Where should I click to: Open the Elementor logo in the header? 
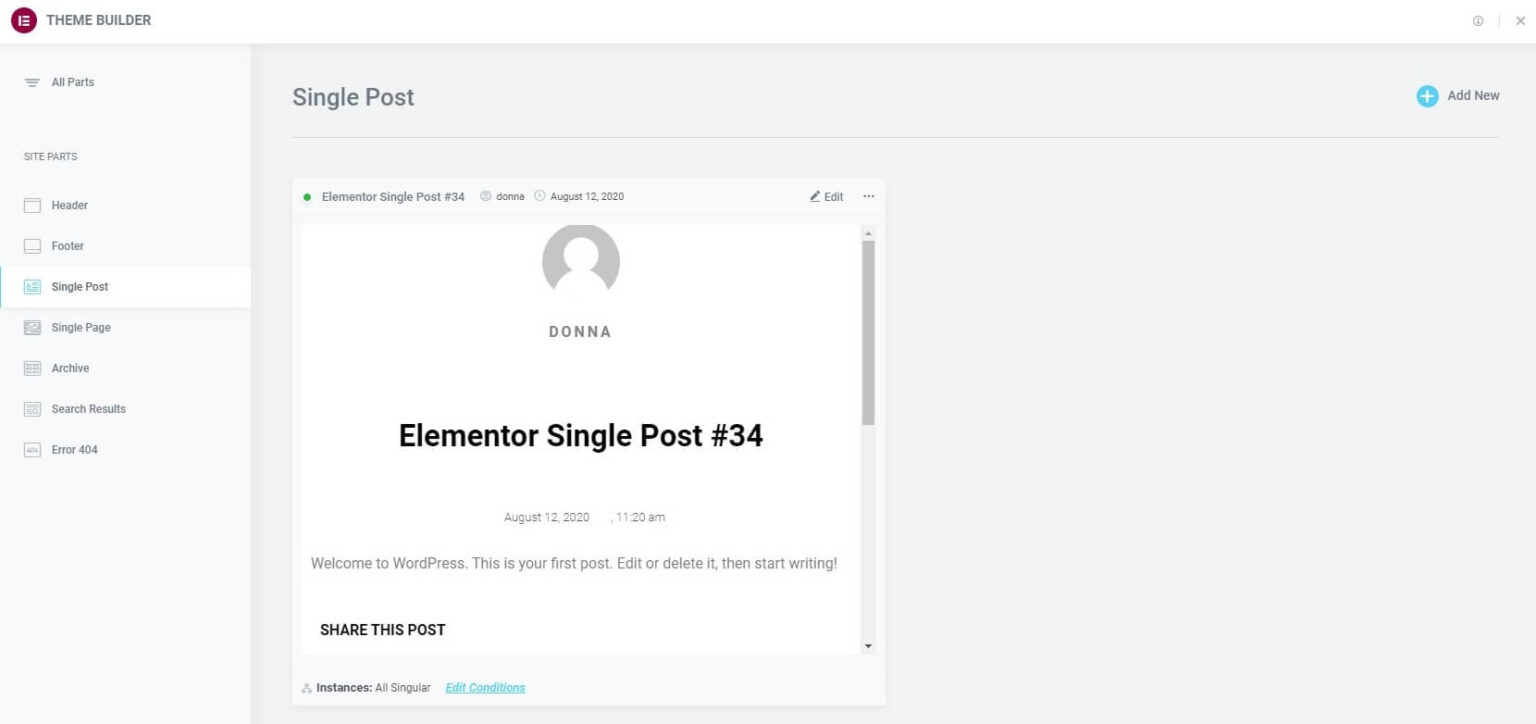[21, 20]
